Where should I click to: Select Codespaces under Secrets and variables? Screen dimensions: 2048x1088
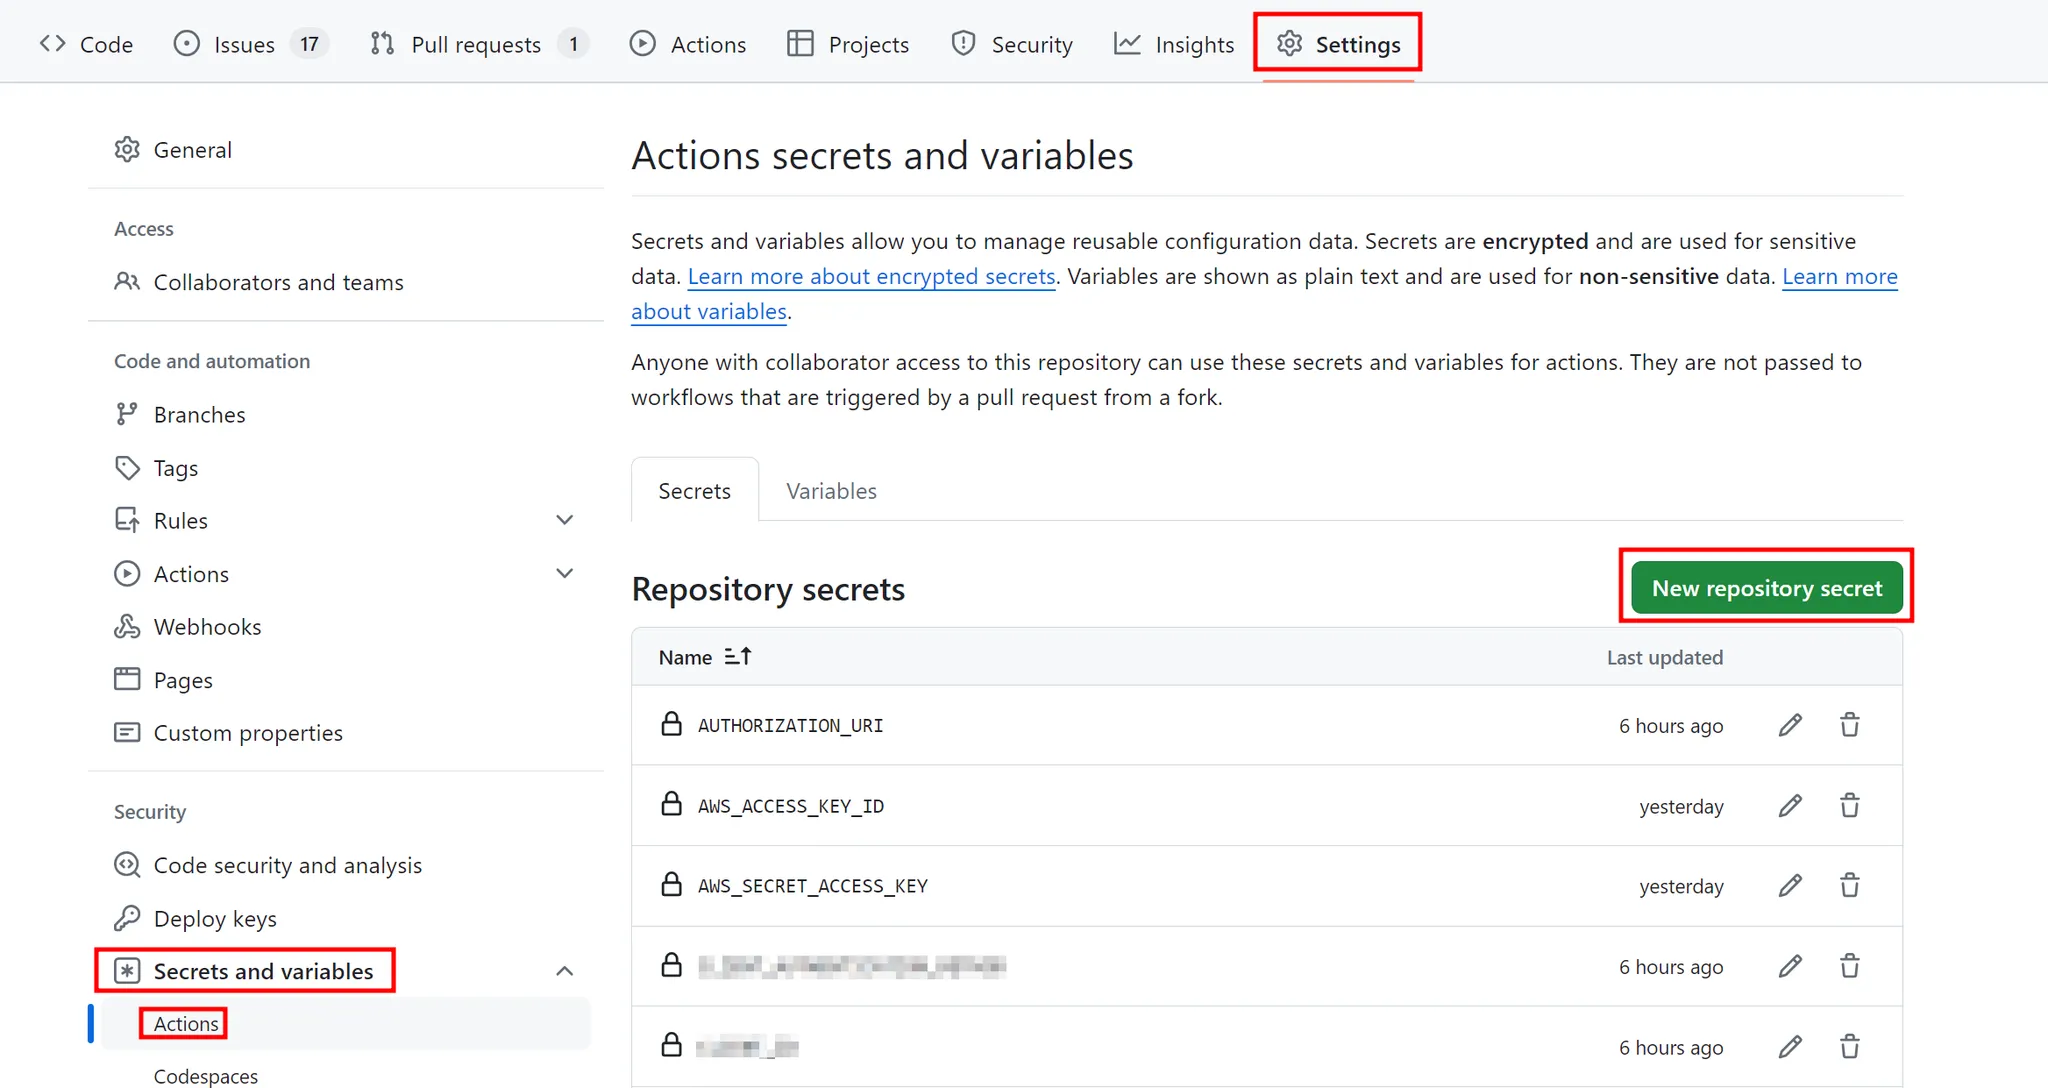(205, 1076)
